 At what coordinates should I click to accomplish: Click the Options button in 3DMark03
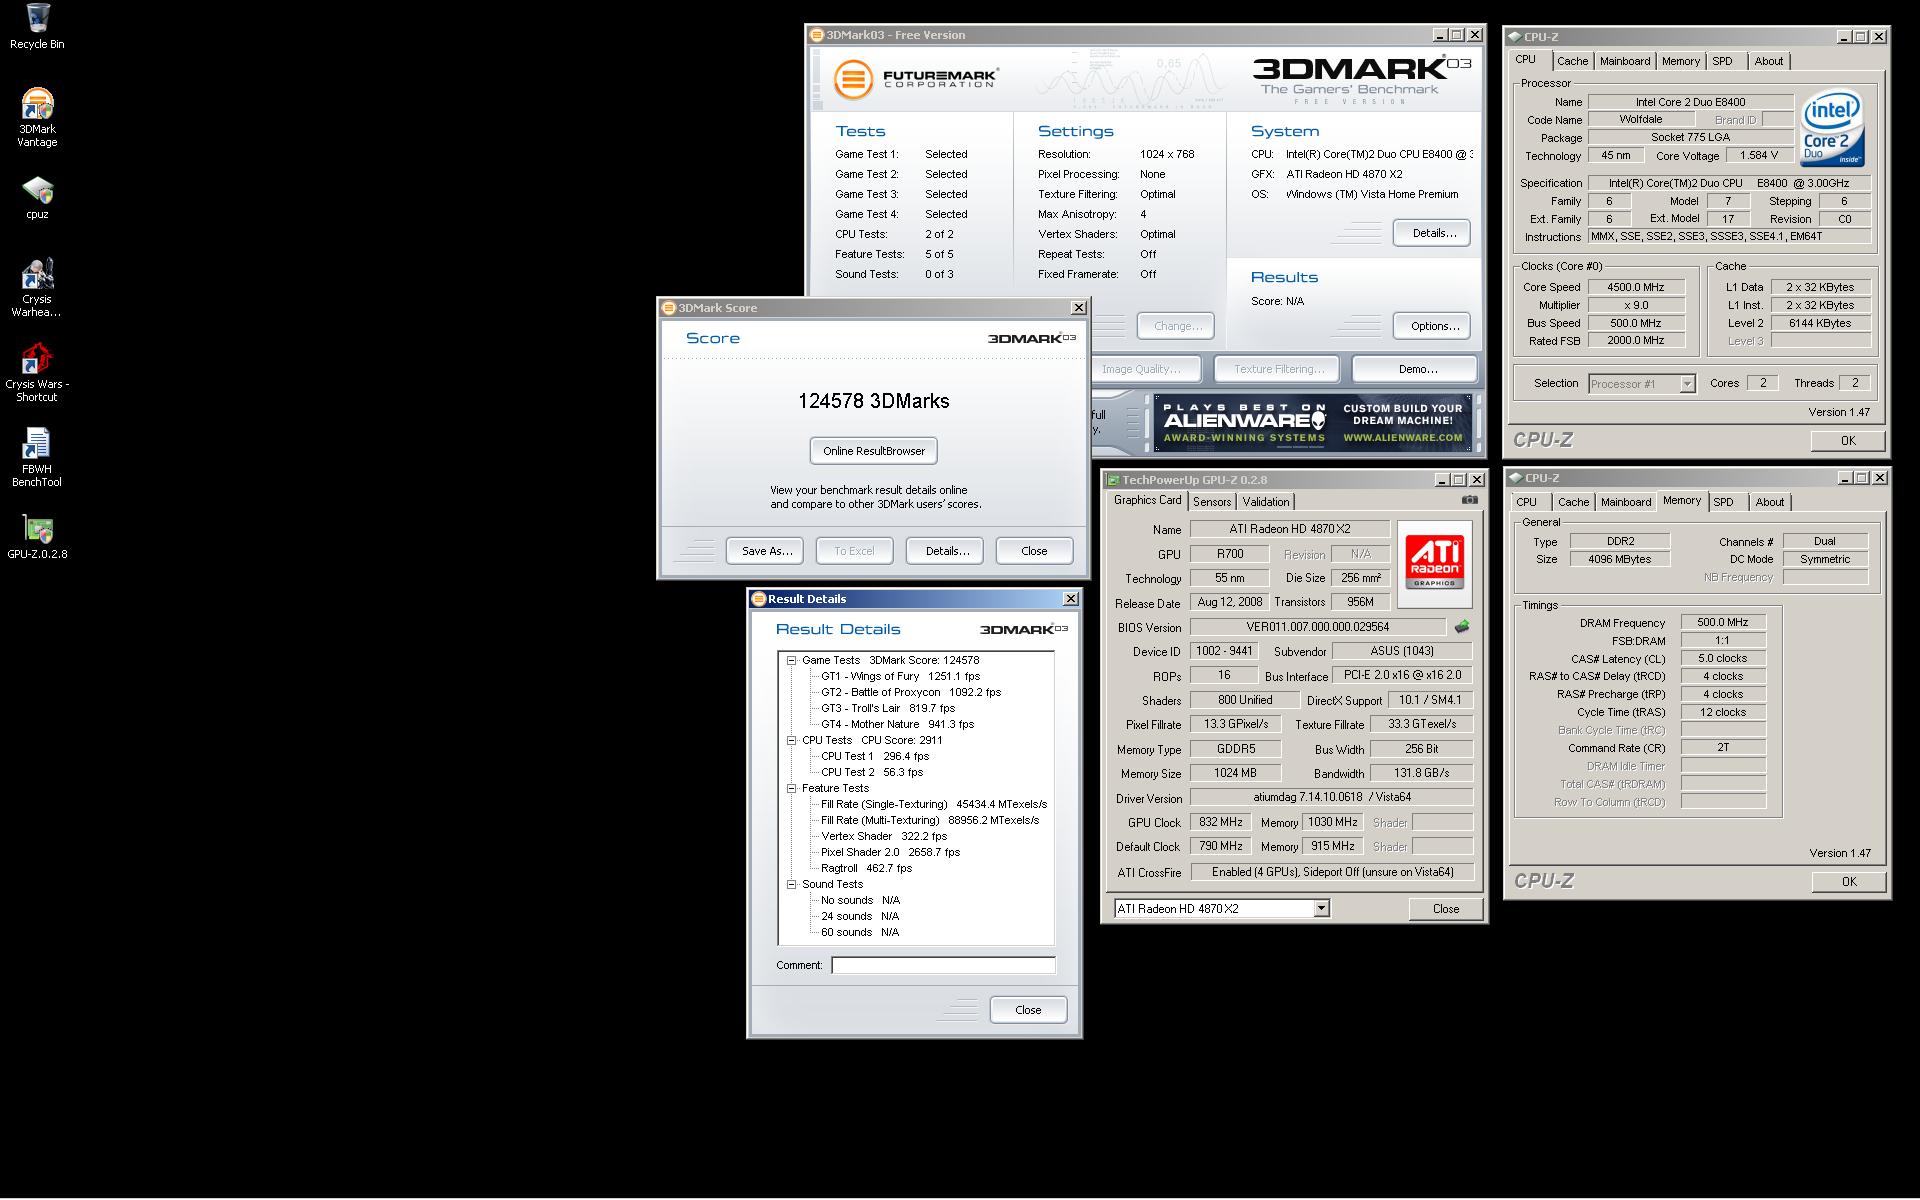[1432, 326]
